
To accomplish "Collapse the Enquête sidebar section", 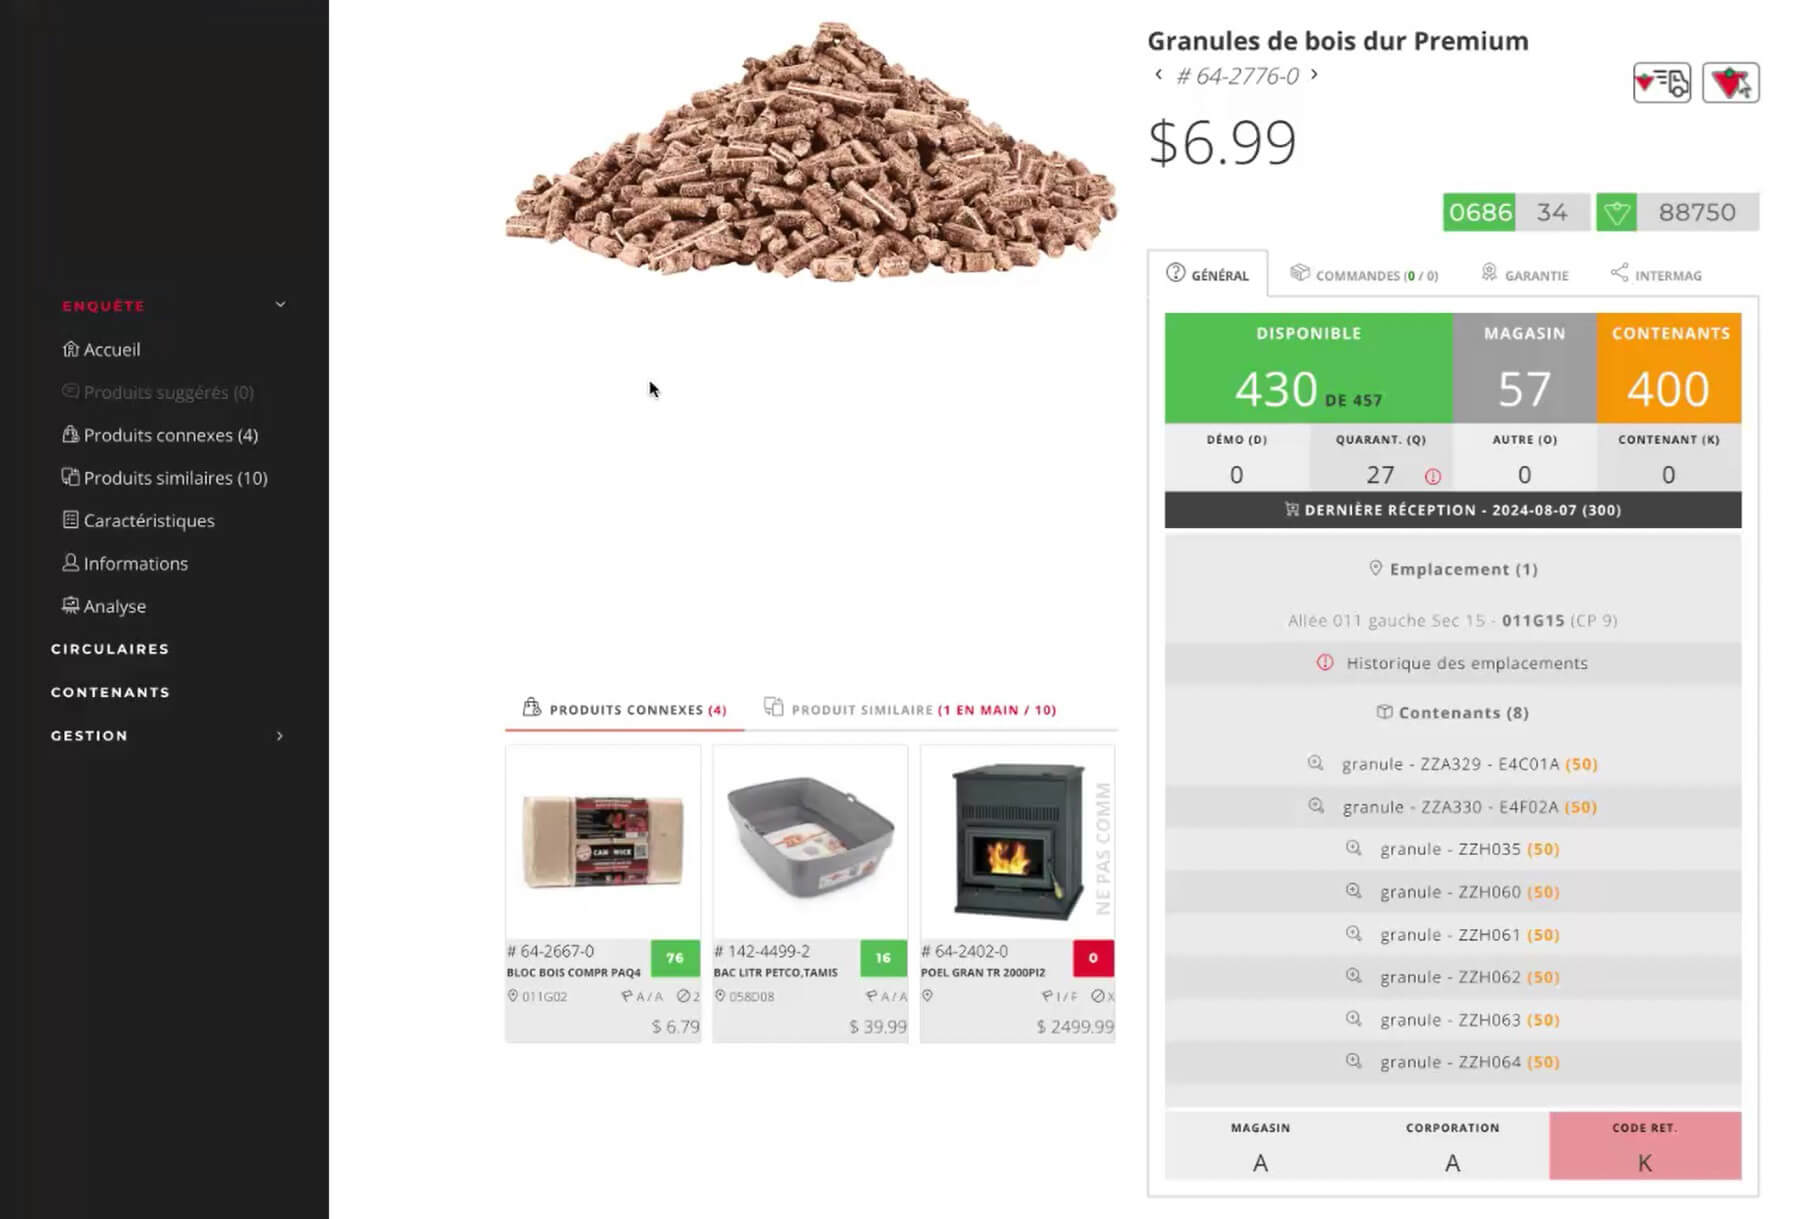I will pos(280,305).
